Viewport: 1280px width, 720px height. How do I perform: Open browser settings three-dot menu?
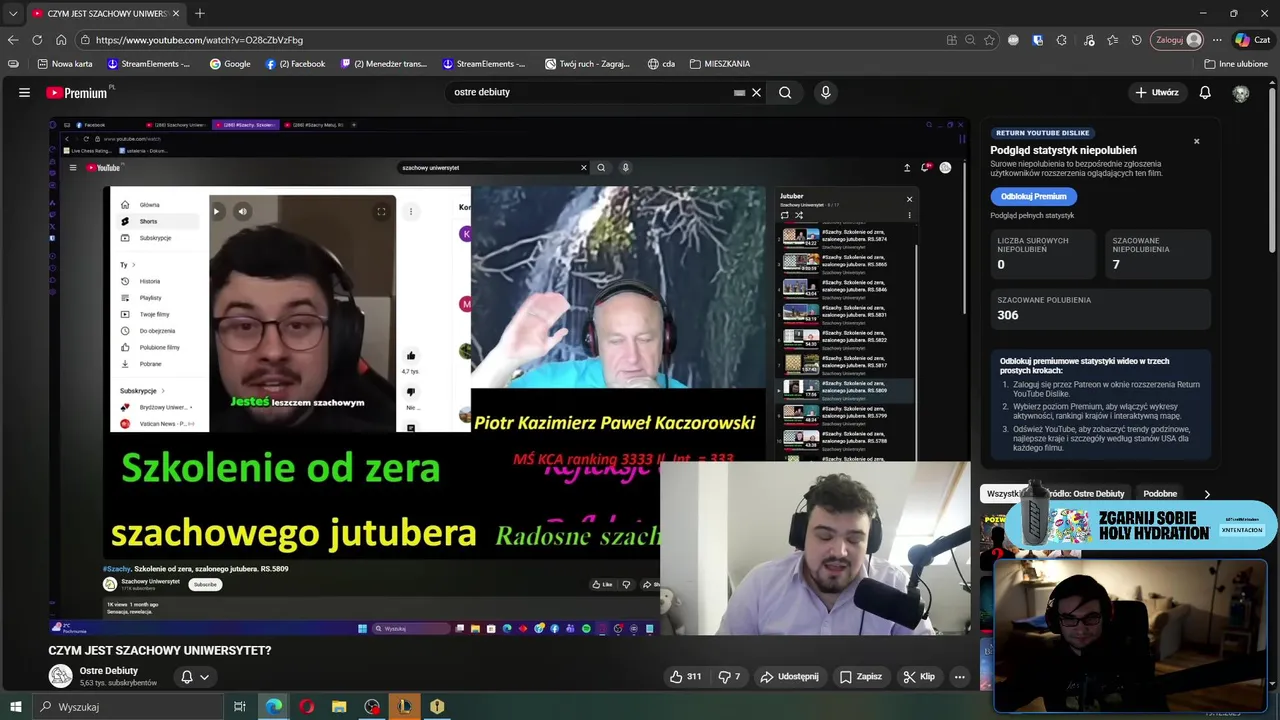[1217, 40]
